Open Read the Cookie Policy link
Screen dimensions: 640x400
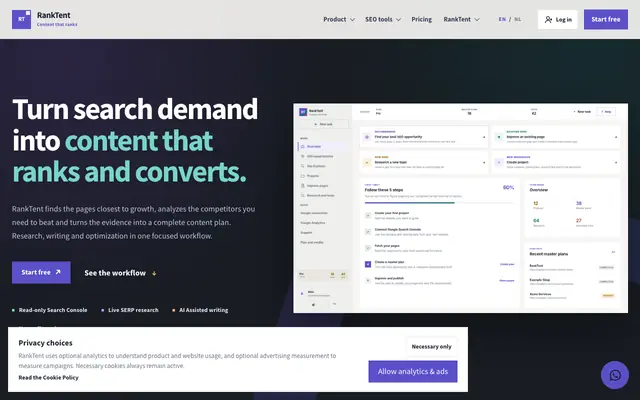pyautogui.click(x=49, y=378)
